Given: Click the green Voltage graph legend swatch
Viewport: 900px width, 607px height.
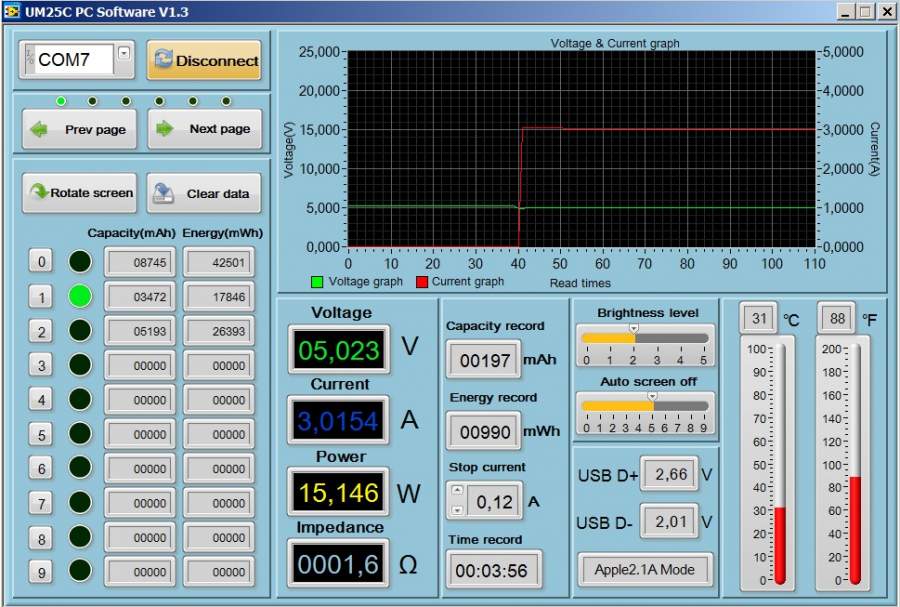Looking at the screenshot, I should 317,282.
